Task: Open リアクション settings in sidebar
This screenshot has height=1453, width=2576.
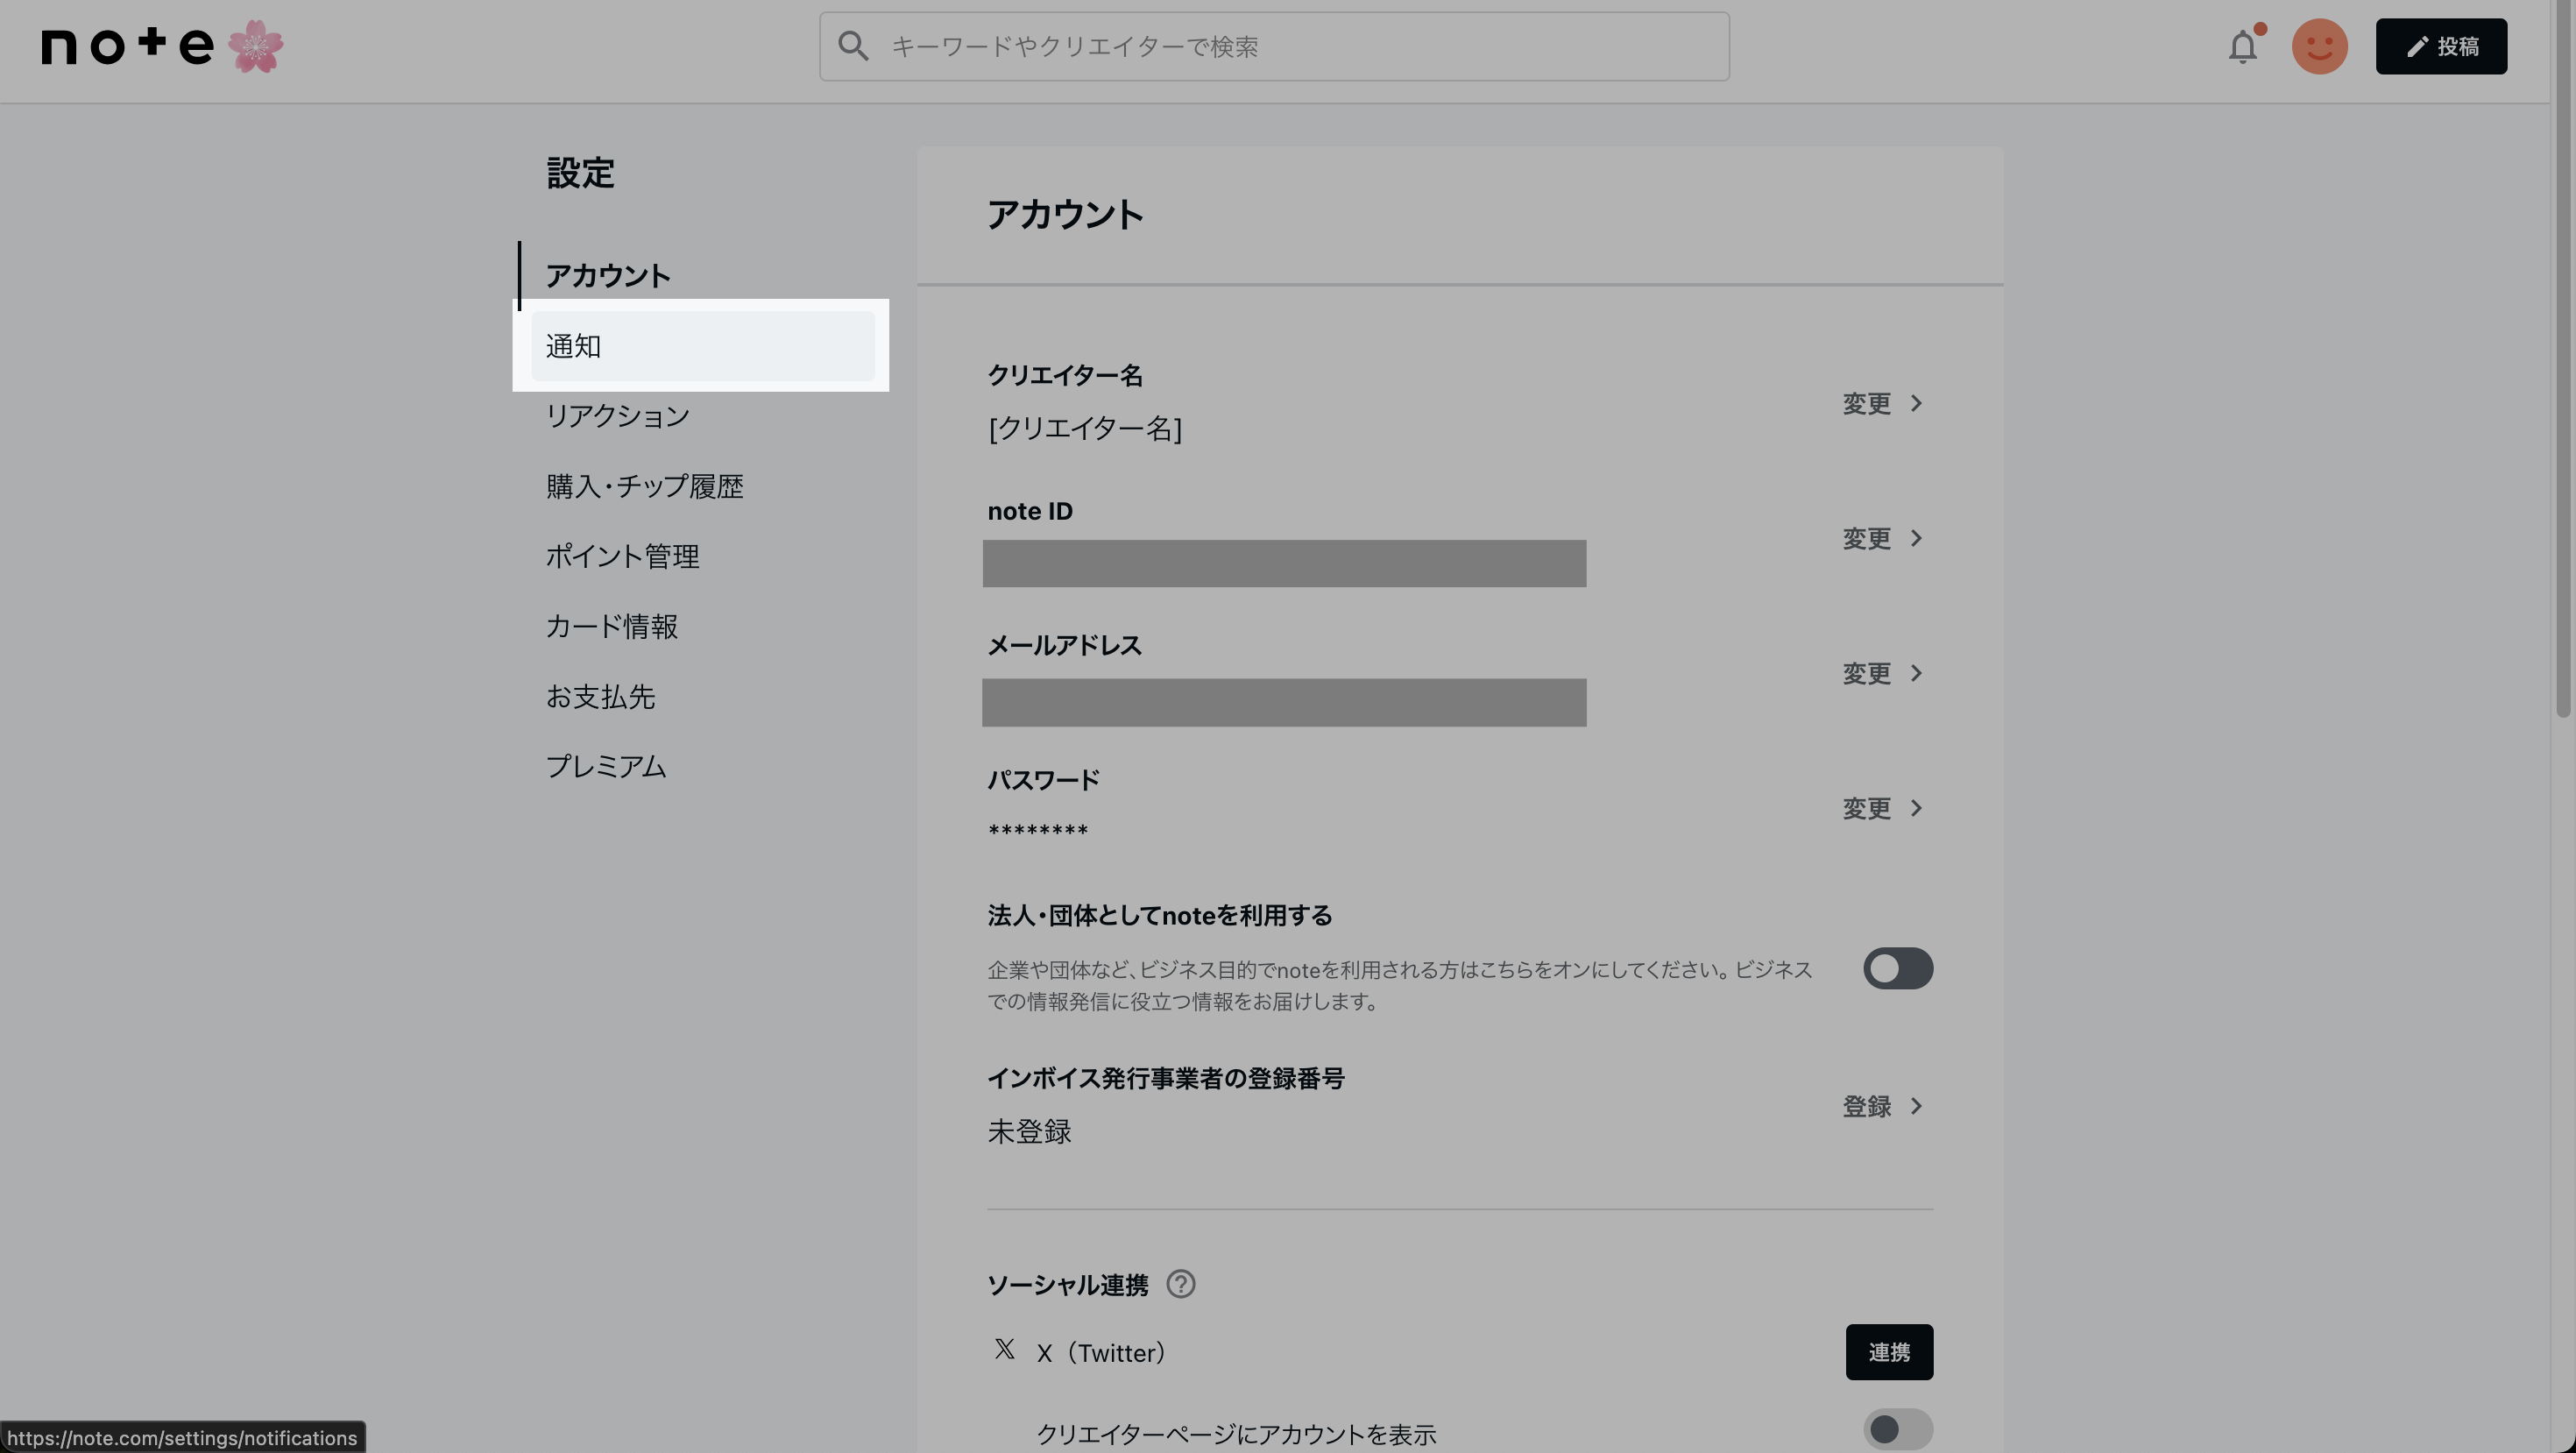Action: click(x=618, y=416)
